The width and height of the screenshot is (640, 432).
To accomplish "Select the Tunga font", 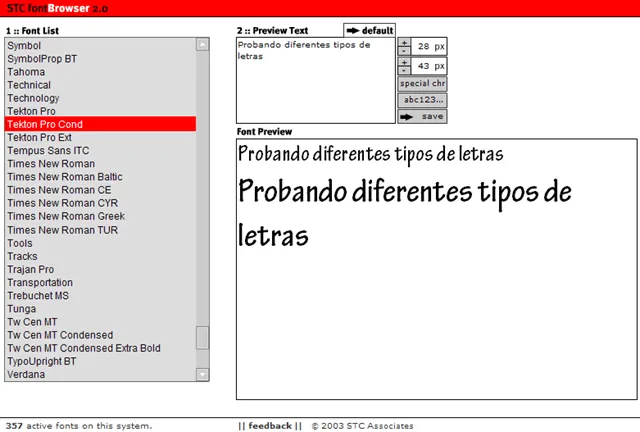I will [x=100, y=308].
